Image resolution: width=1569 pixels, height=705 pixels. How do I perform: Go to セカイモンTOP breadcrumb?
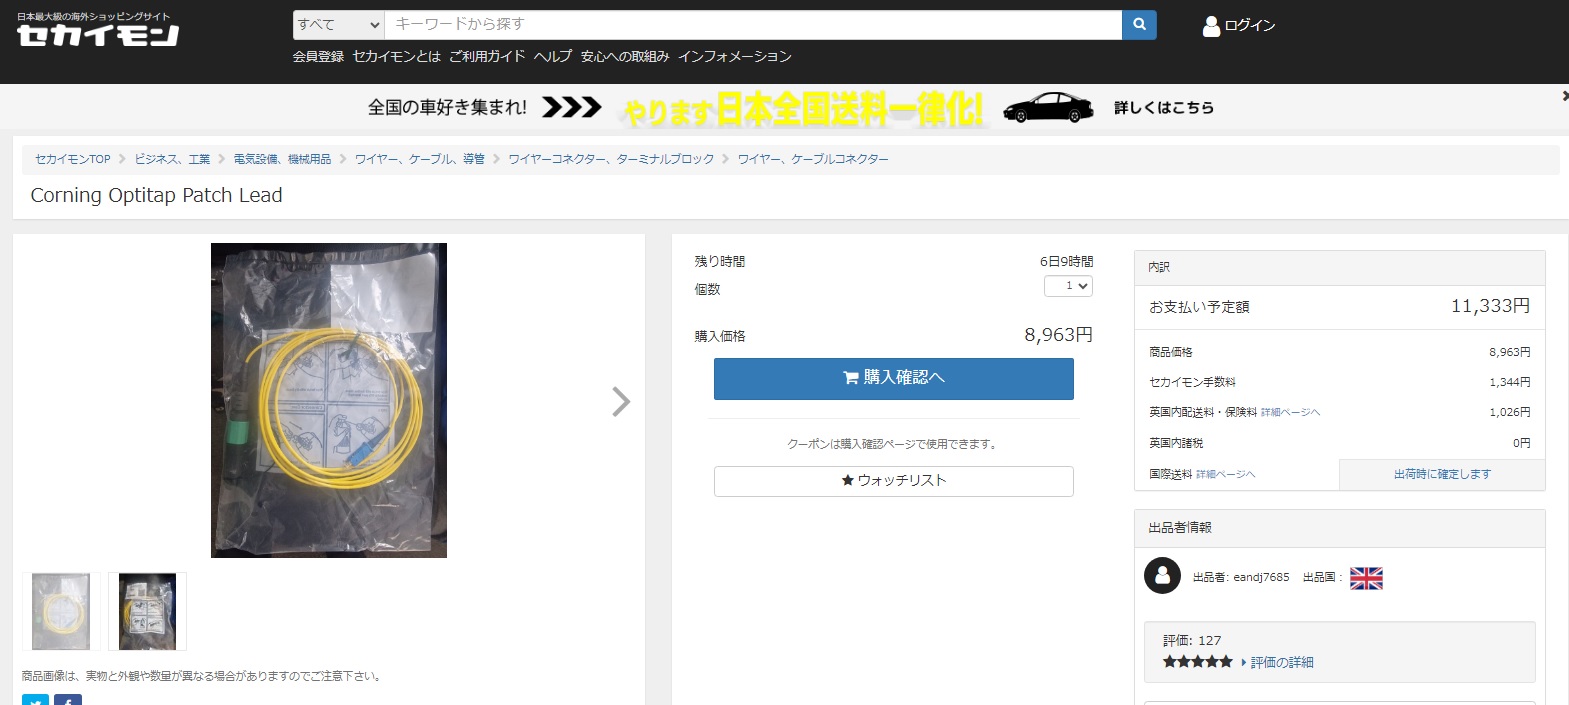tap(73, 159)
